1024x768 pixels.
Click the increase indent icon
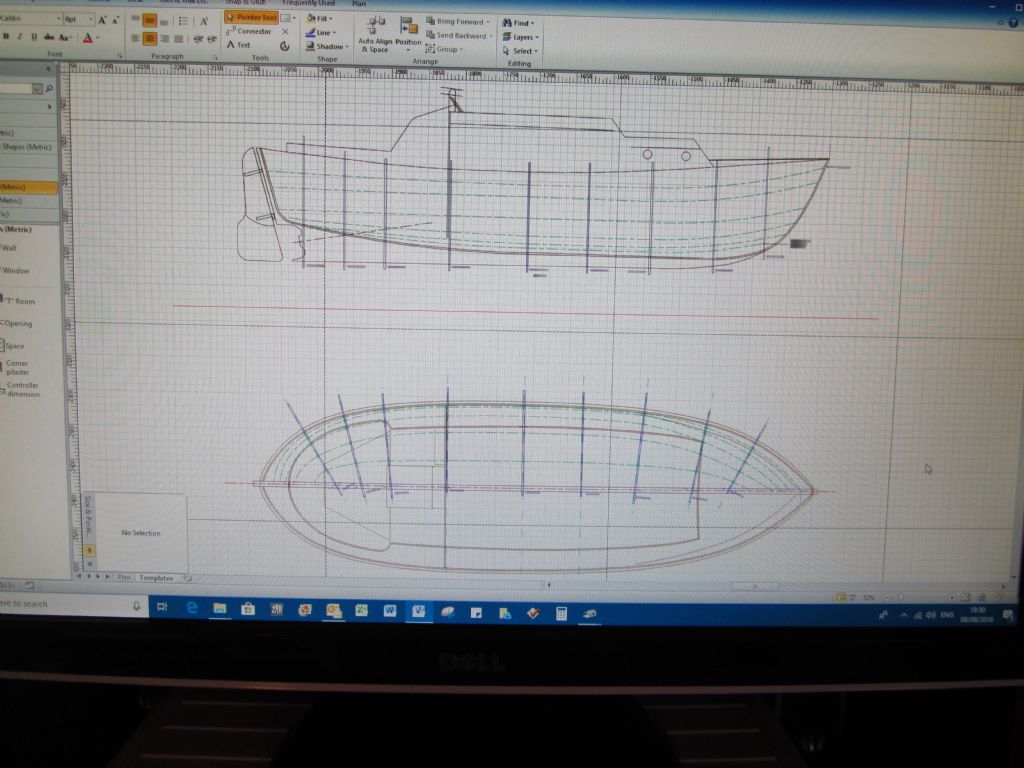tap(212, 40)
